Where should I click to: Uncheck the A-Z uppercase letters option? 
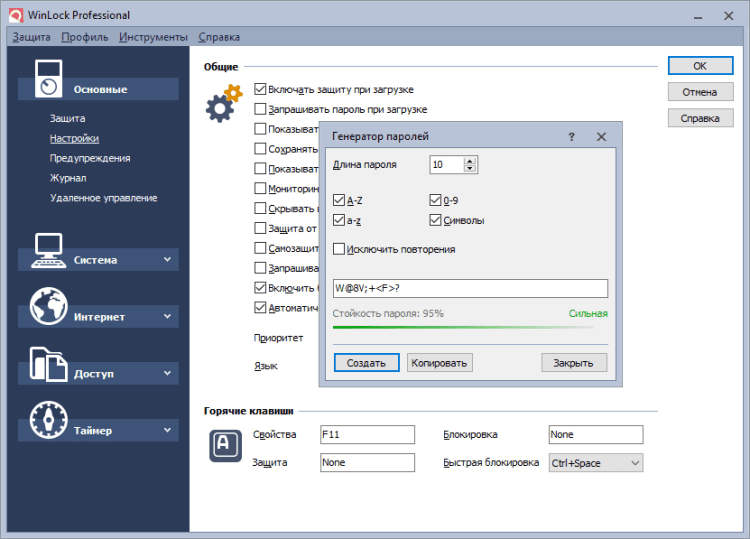(339, 200)
